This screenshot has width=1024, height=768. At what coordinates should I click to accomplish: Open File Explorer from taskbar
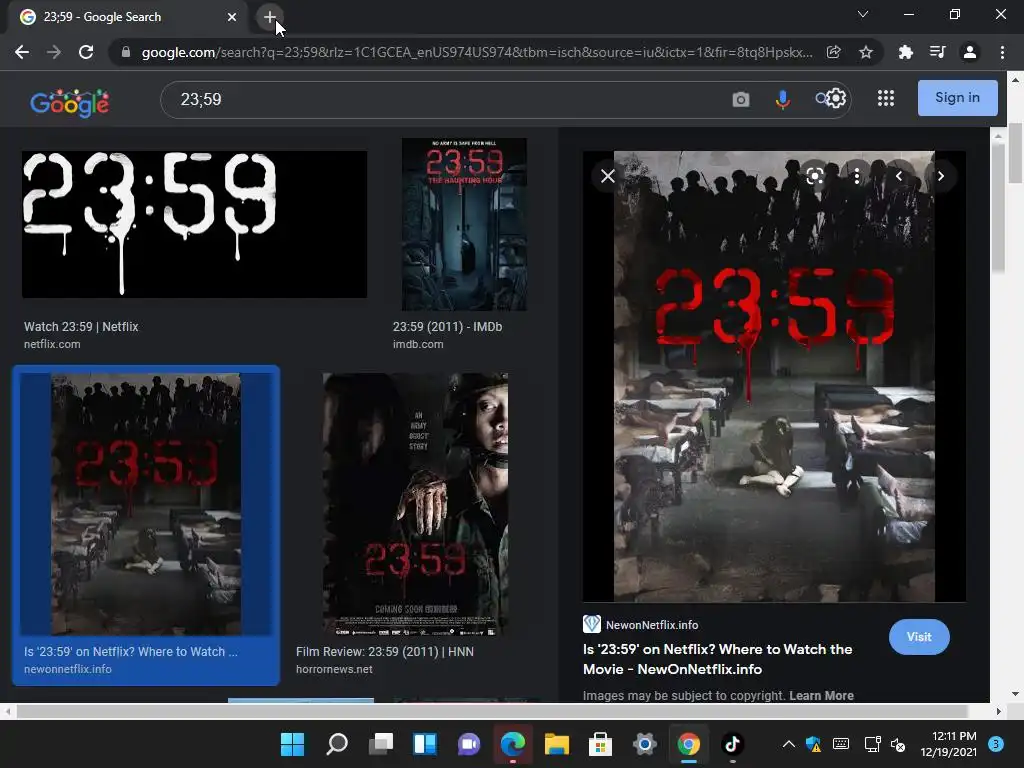click(557, 744)
